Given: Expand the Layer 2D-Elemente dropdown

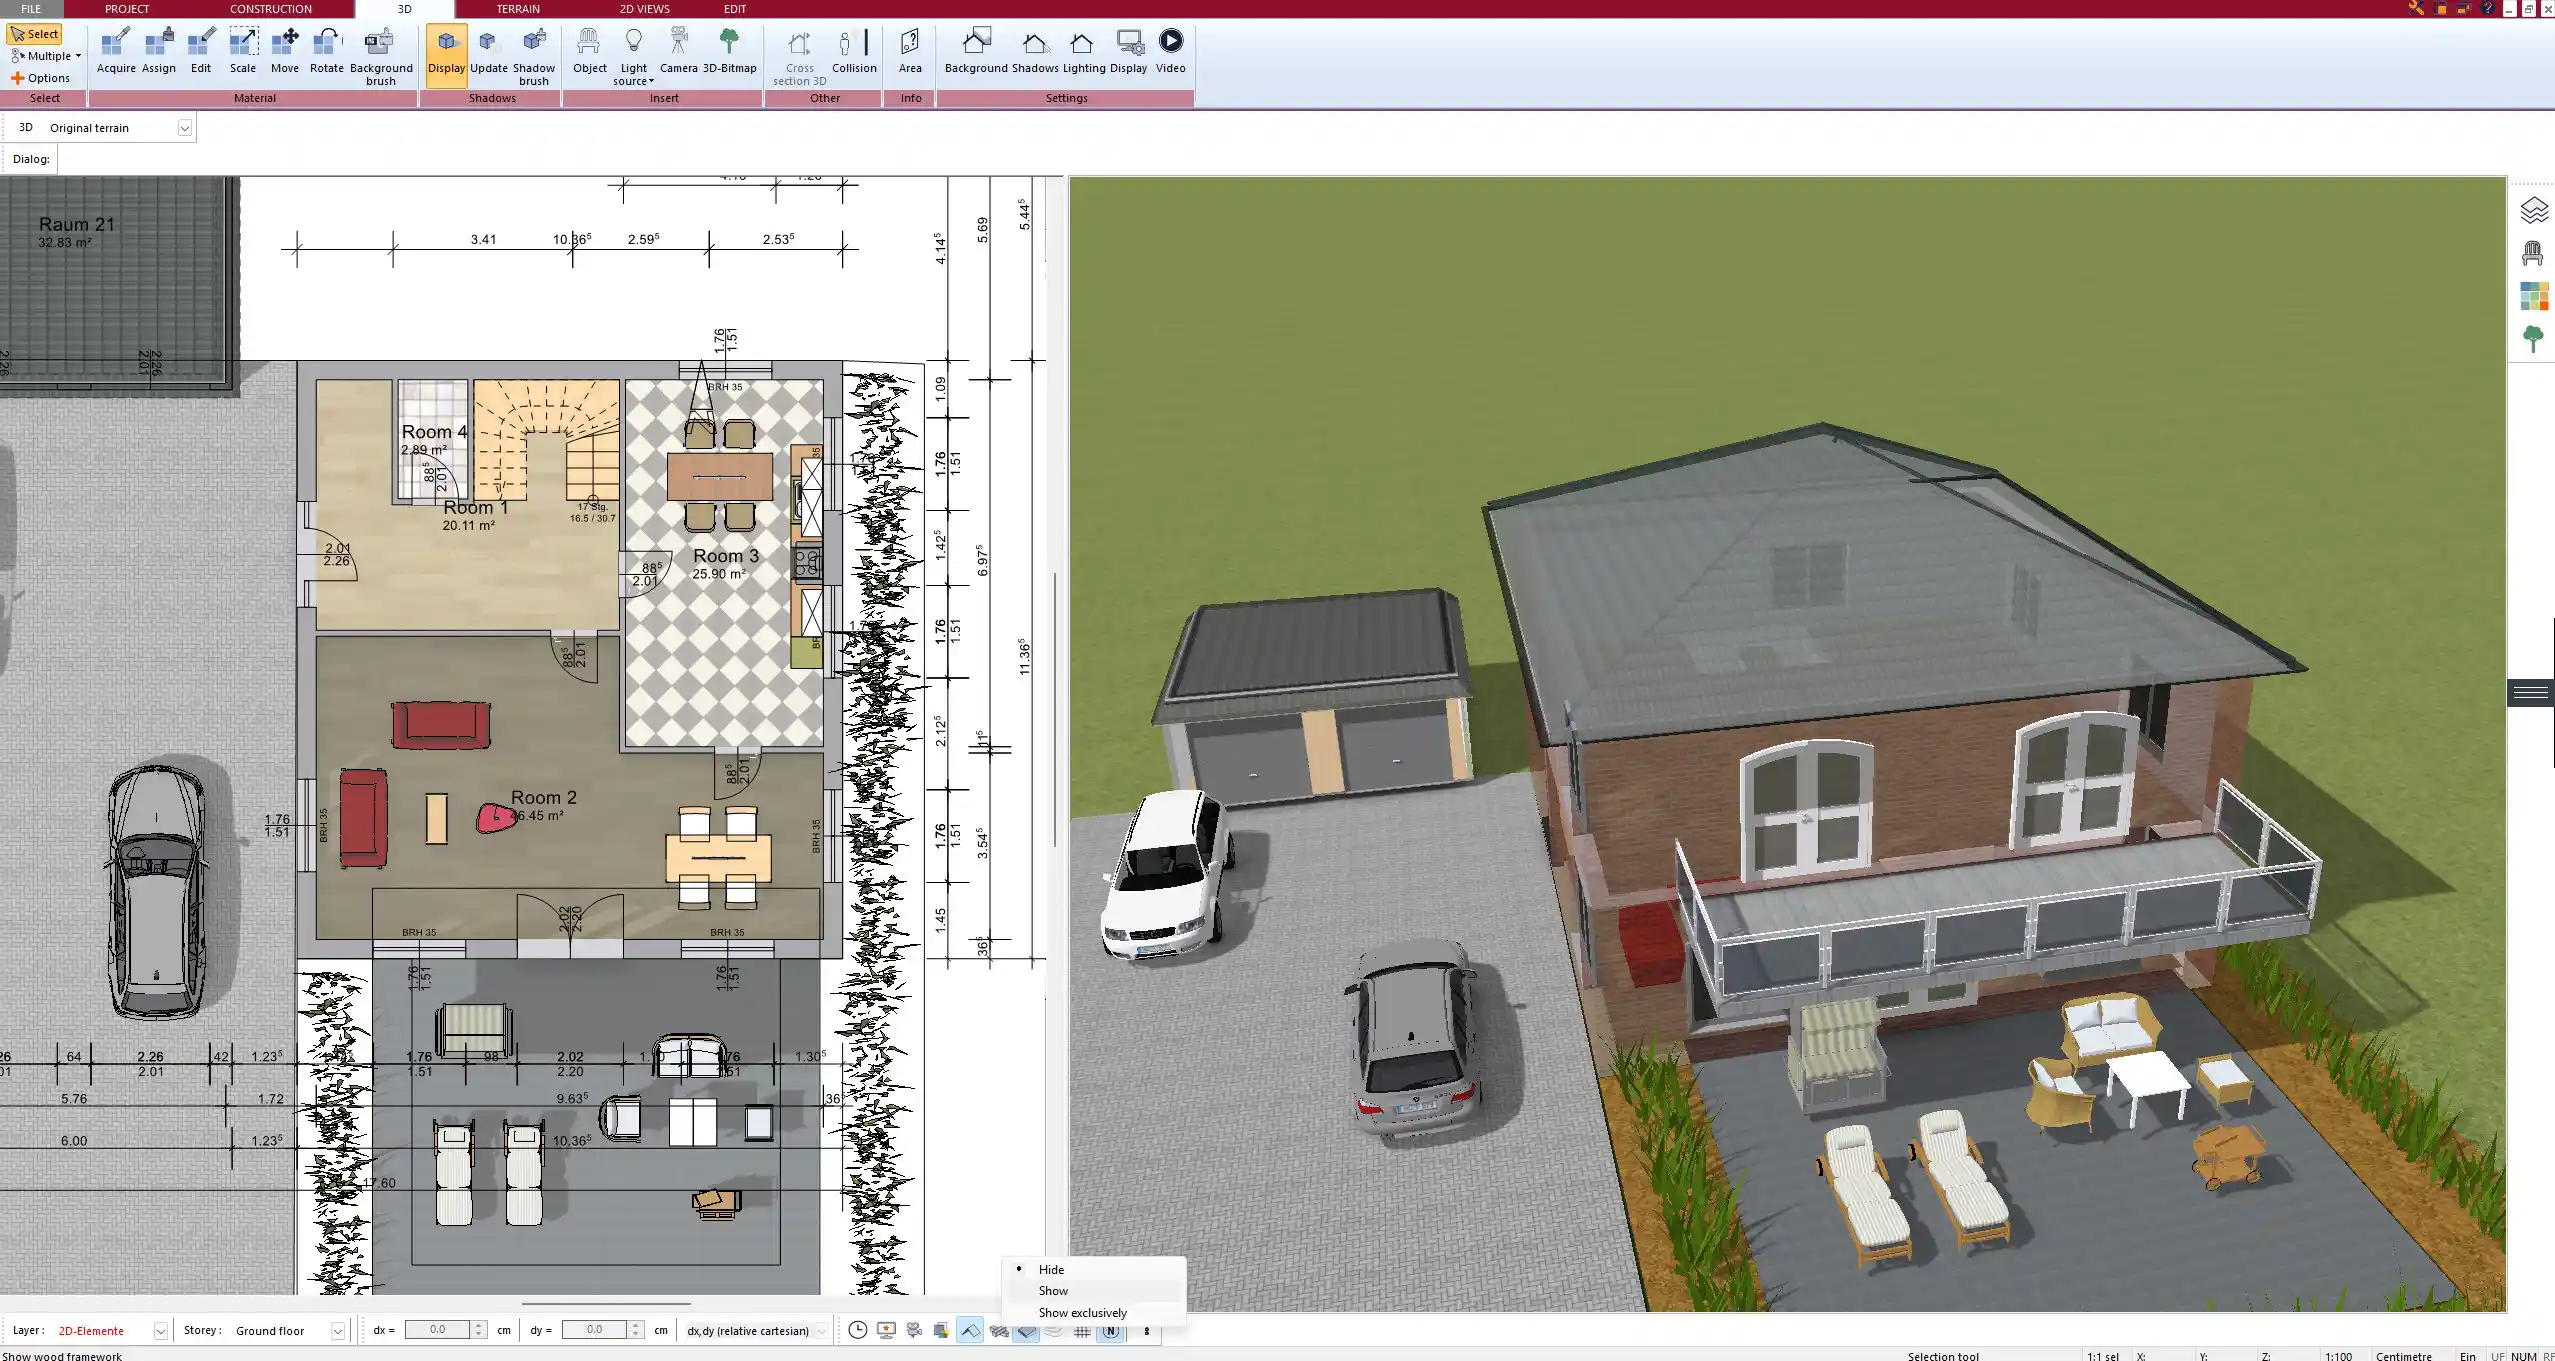Looking at the screenshot, I should (160, 1331).
